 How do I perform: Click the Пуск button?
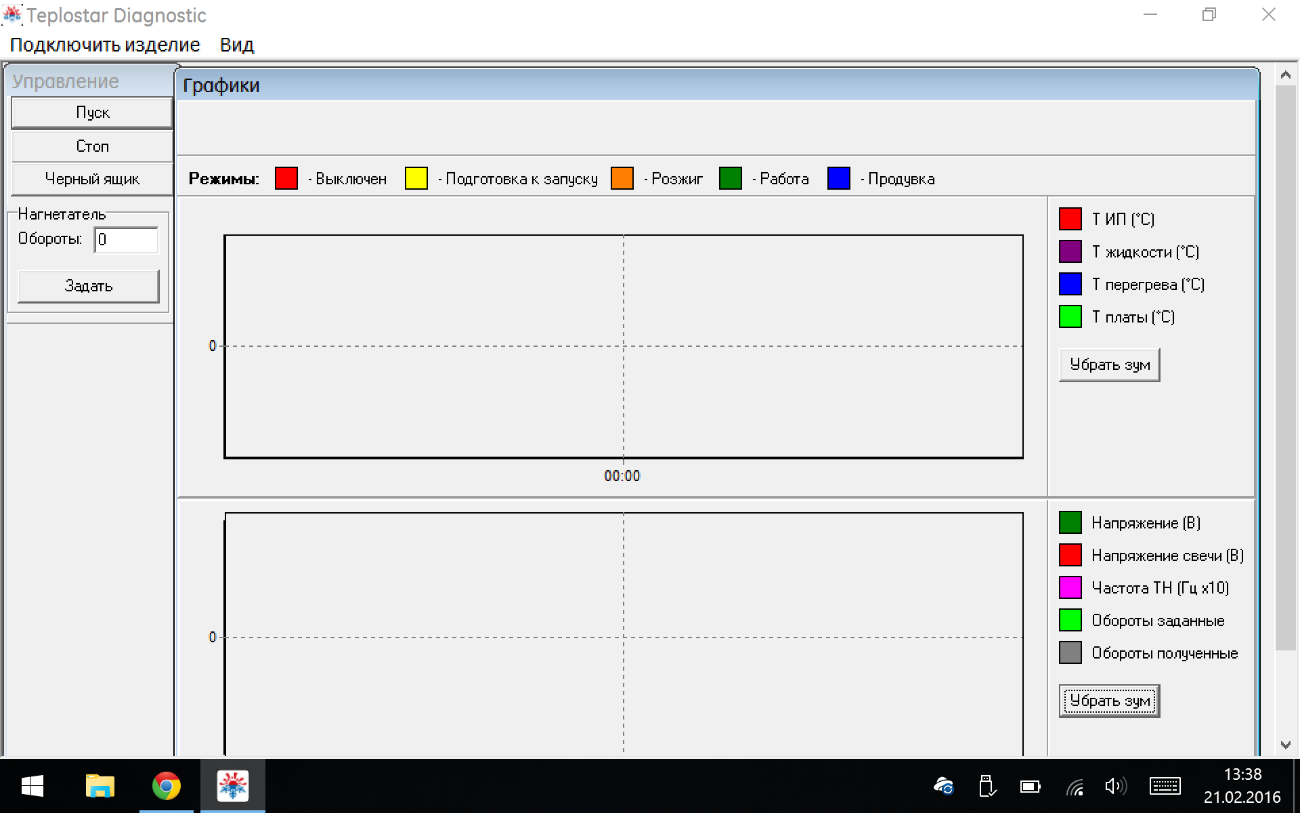coord(92,113)
